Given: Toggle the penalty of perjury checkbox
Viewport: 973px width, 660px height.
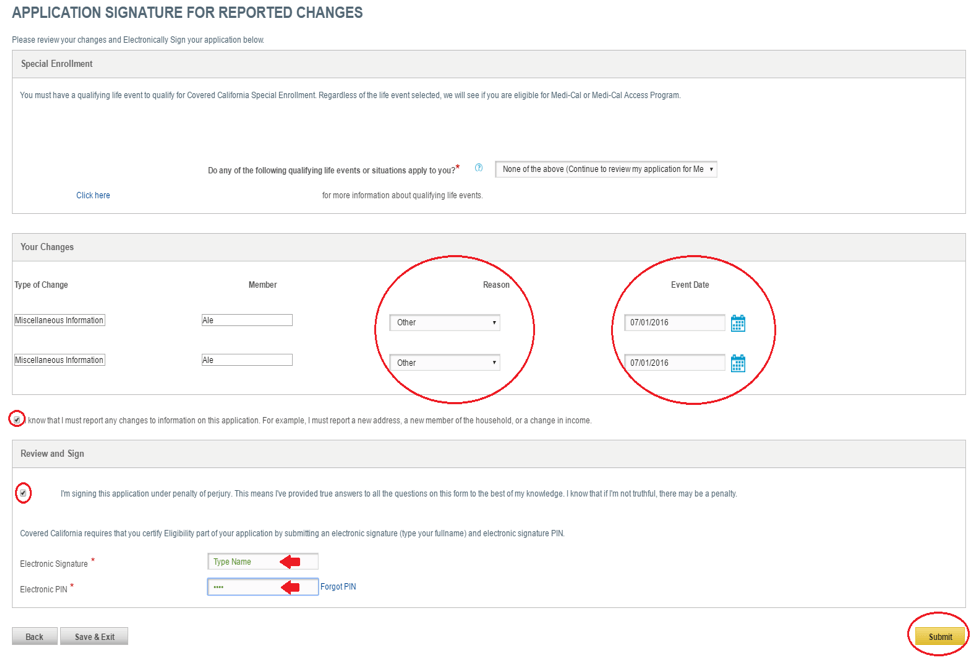Looking at the screenshot, I should [23, 493].
